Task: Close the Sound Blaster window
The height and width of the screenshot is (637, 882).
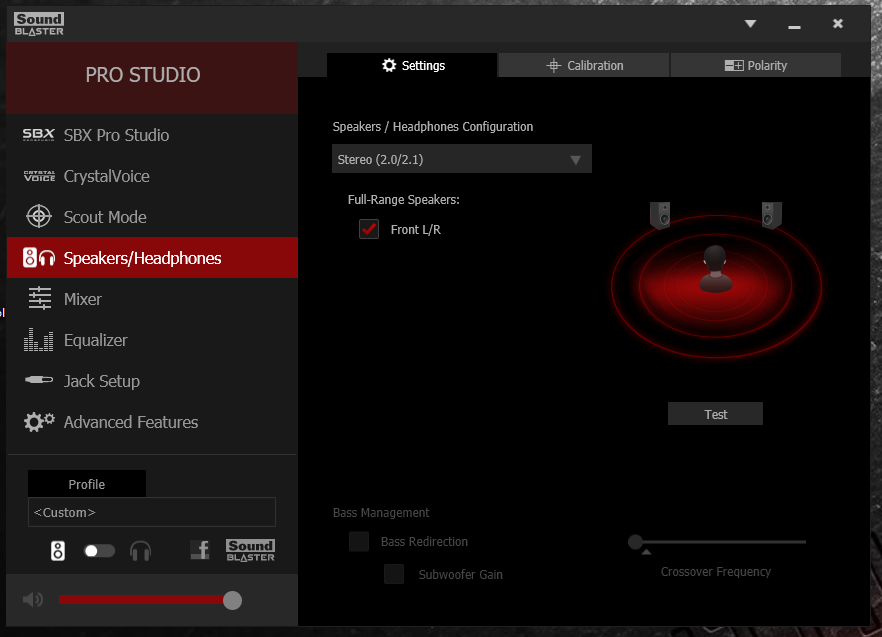Action: pyautogui.click(x=838, y=24)
